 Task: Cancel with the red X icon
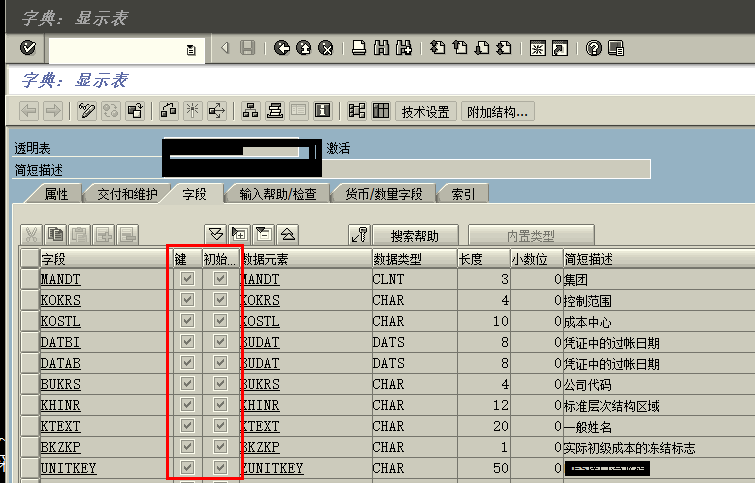click(326, 48)
